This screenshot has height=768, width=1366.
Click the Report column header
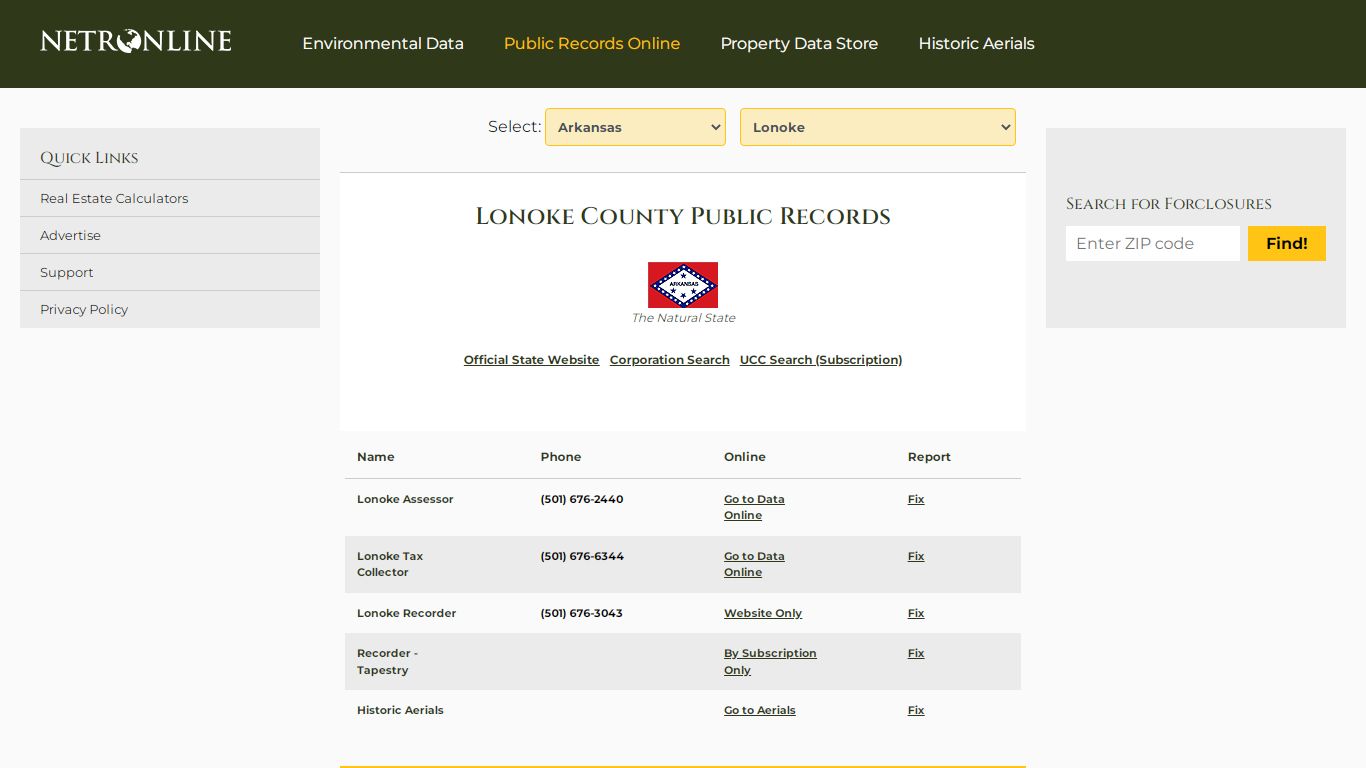click(x=929, y=457)
